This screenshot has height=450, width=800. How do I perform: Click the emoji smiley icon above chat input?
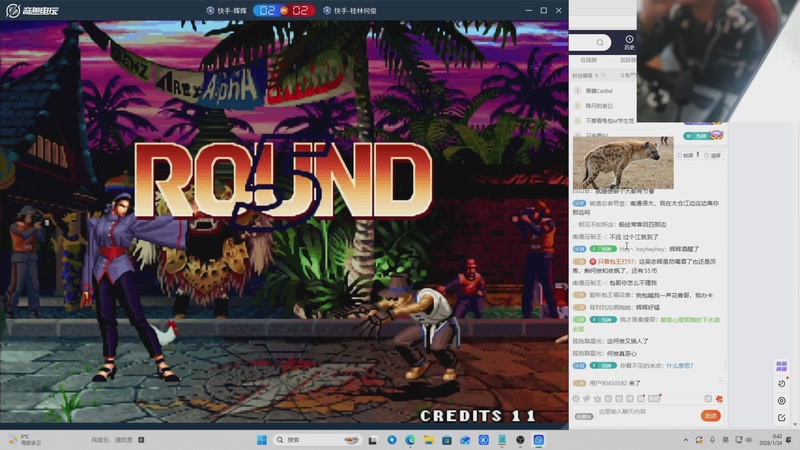click(x=576, y=398)
